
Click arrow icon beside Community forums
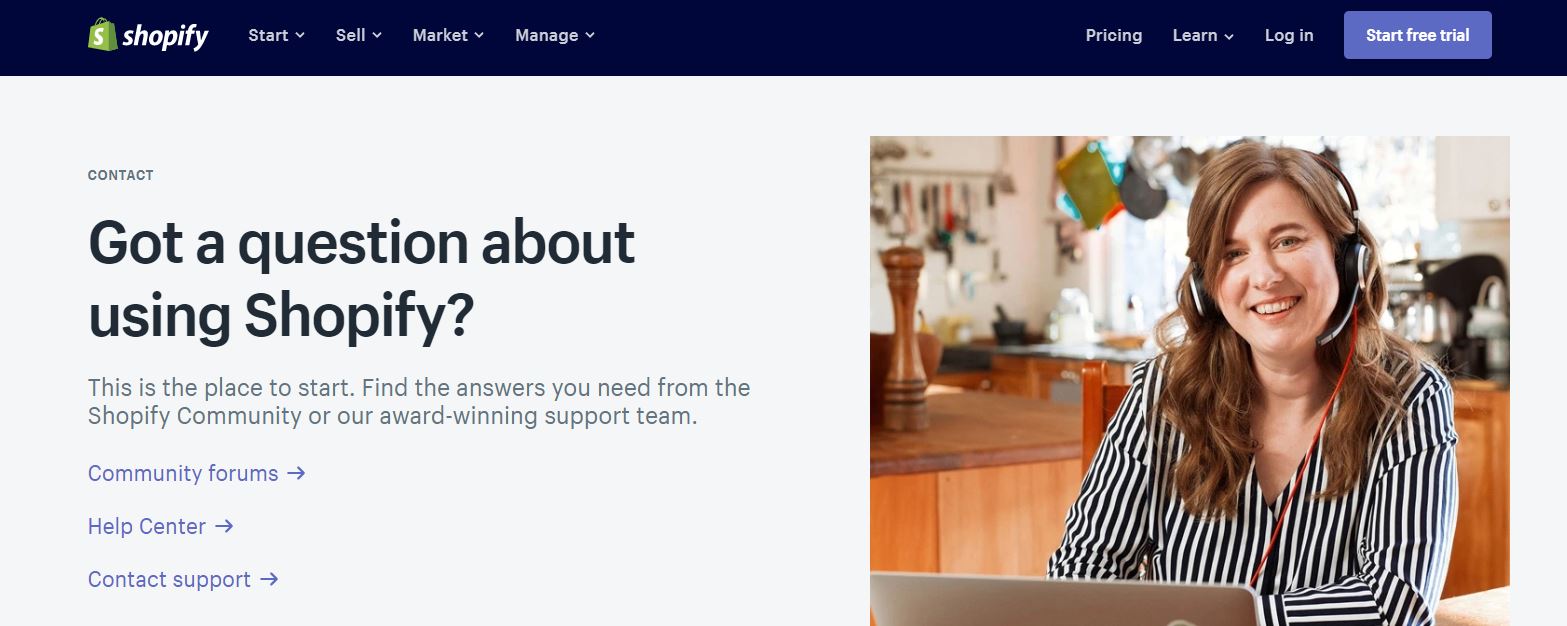(296, 473)
